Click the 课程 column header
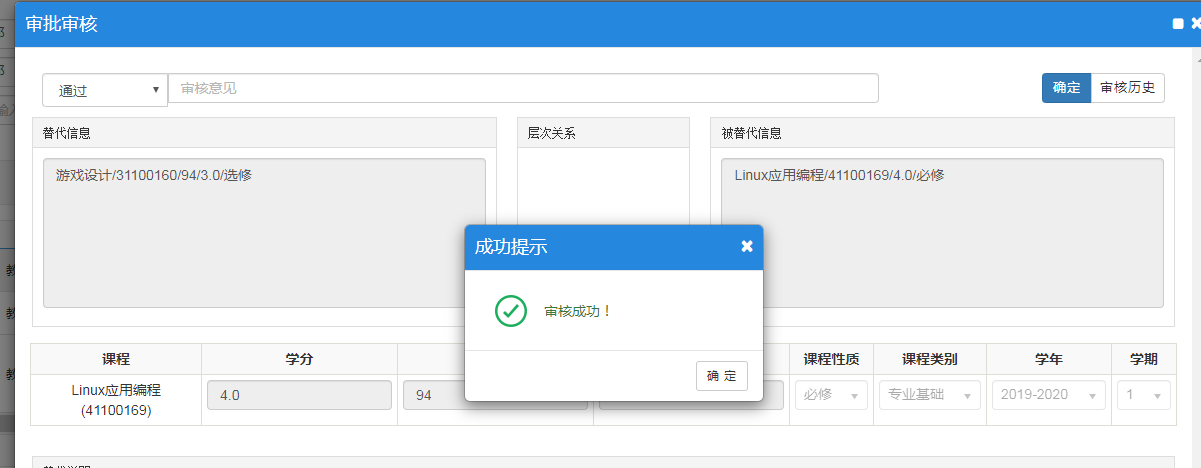 coord(116,359)
